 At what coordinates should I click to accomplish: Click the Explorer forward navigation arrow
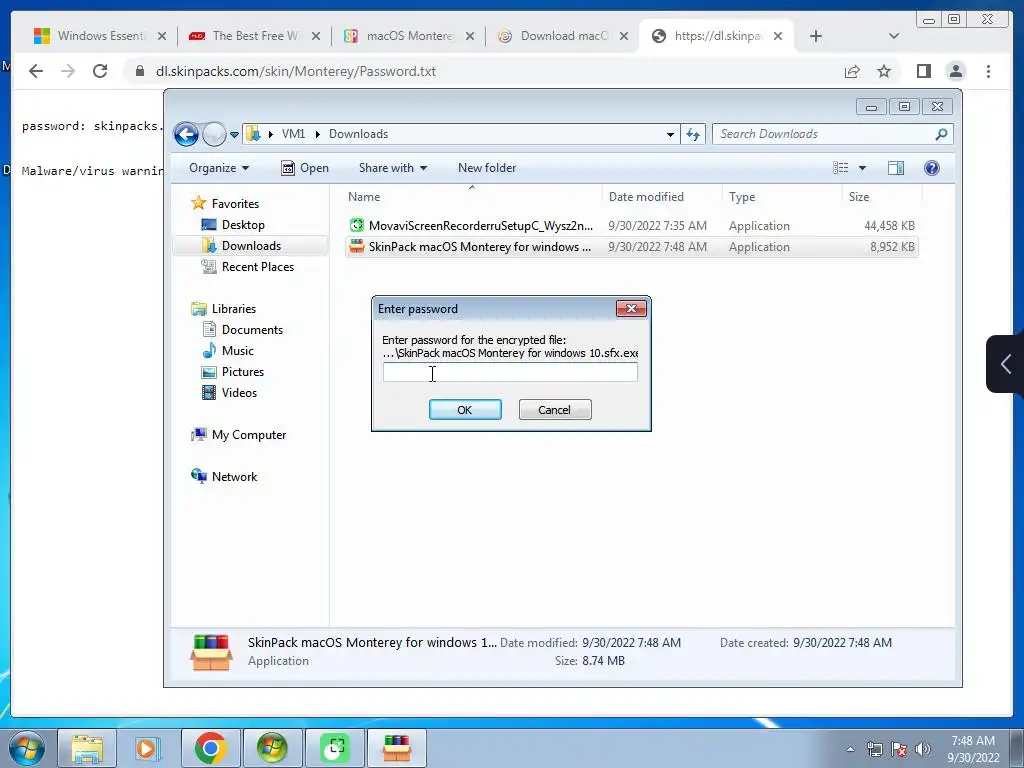point(214,135)
